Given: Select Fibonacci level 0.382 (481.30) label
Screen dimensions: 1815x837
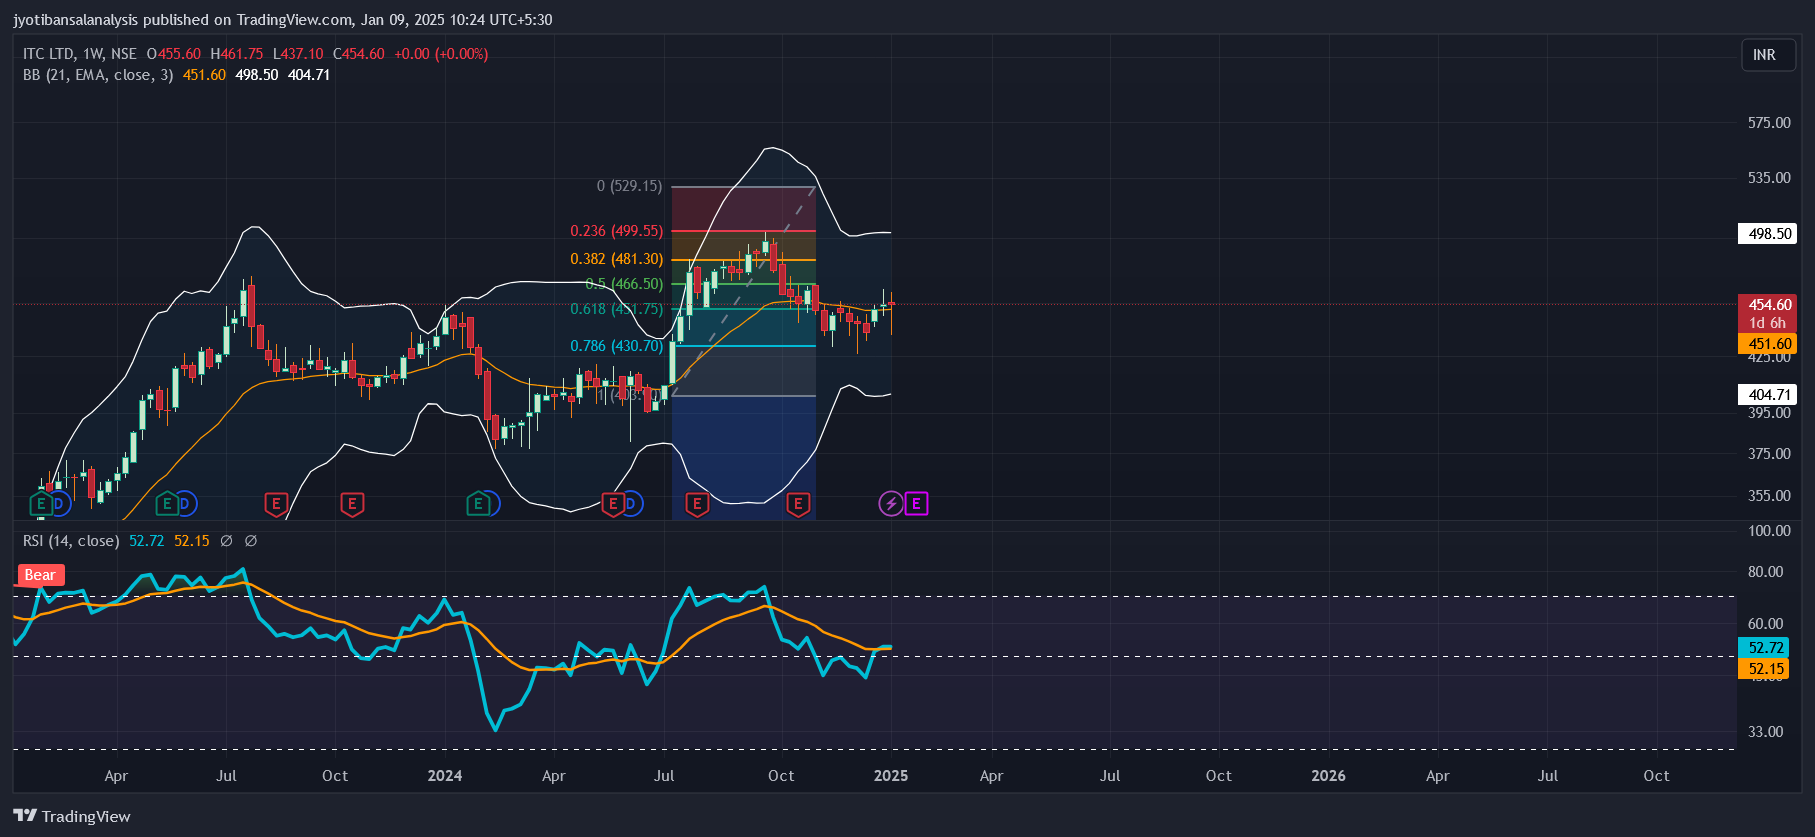Looking at the screenshot, I should (x=616, y=259).
